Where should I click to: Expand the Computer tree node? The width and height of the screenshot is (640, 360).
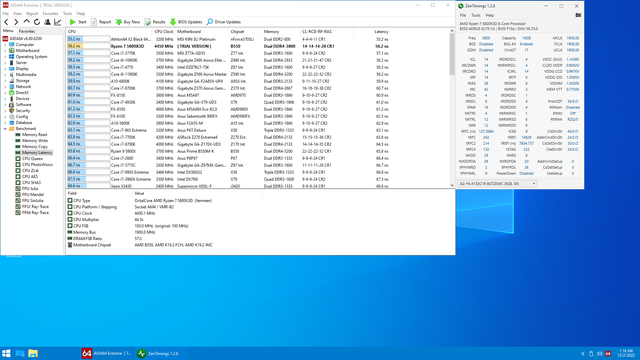[x=5, y=44]
